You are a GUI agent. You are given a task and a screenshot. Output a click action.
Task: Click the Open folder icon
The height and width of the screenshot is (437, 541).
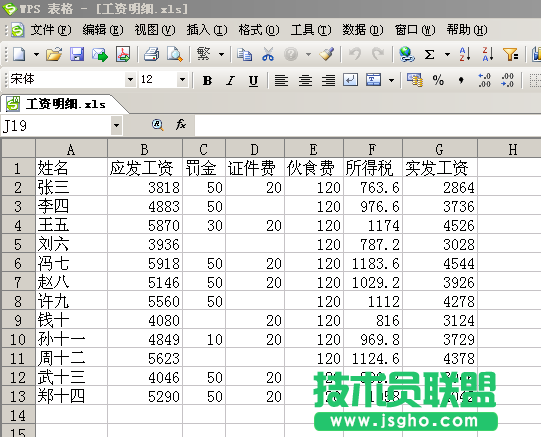tap(54, 54)
